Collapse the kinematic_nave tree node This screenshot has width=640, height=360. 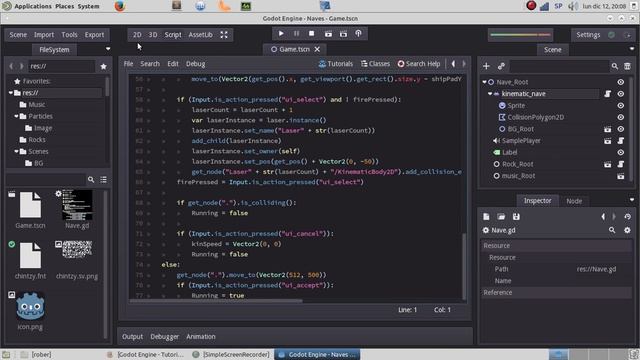point(490,94)
